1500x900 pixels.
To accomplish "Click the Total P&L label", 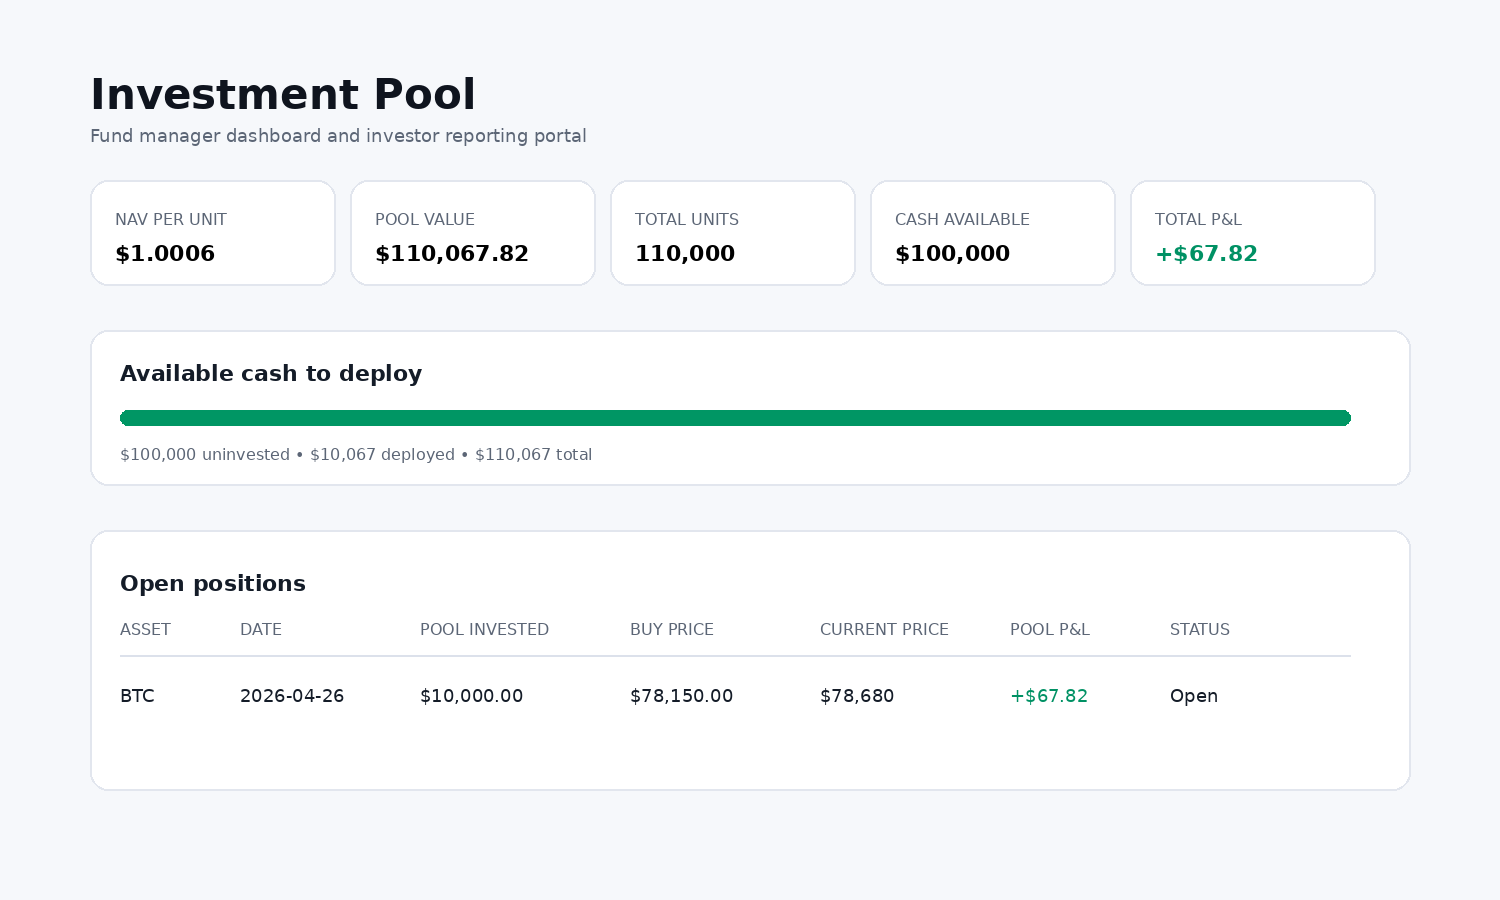I will (1198, 220).
